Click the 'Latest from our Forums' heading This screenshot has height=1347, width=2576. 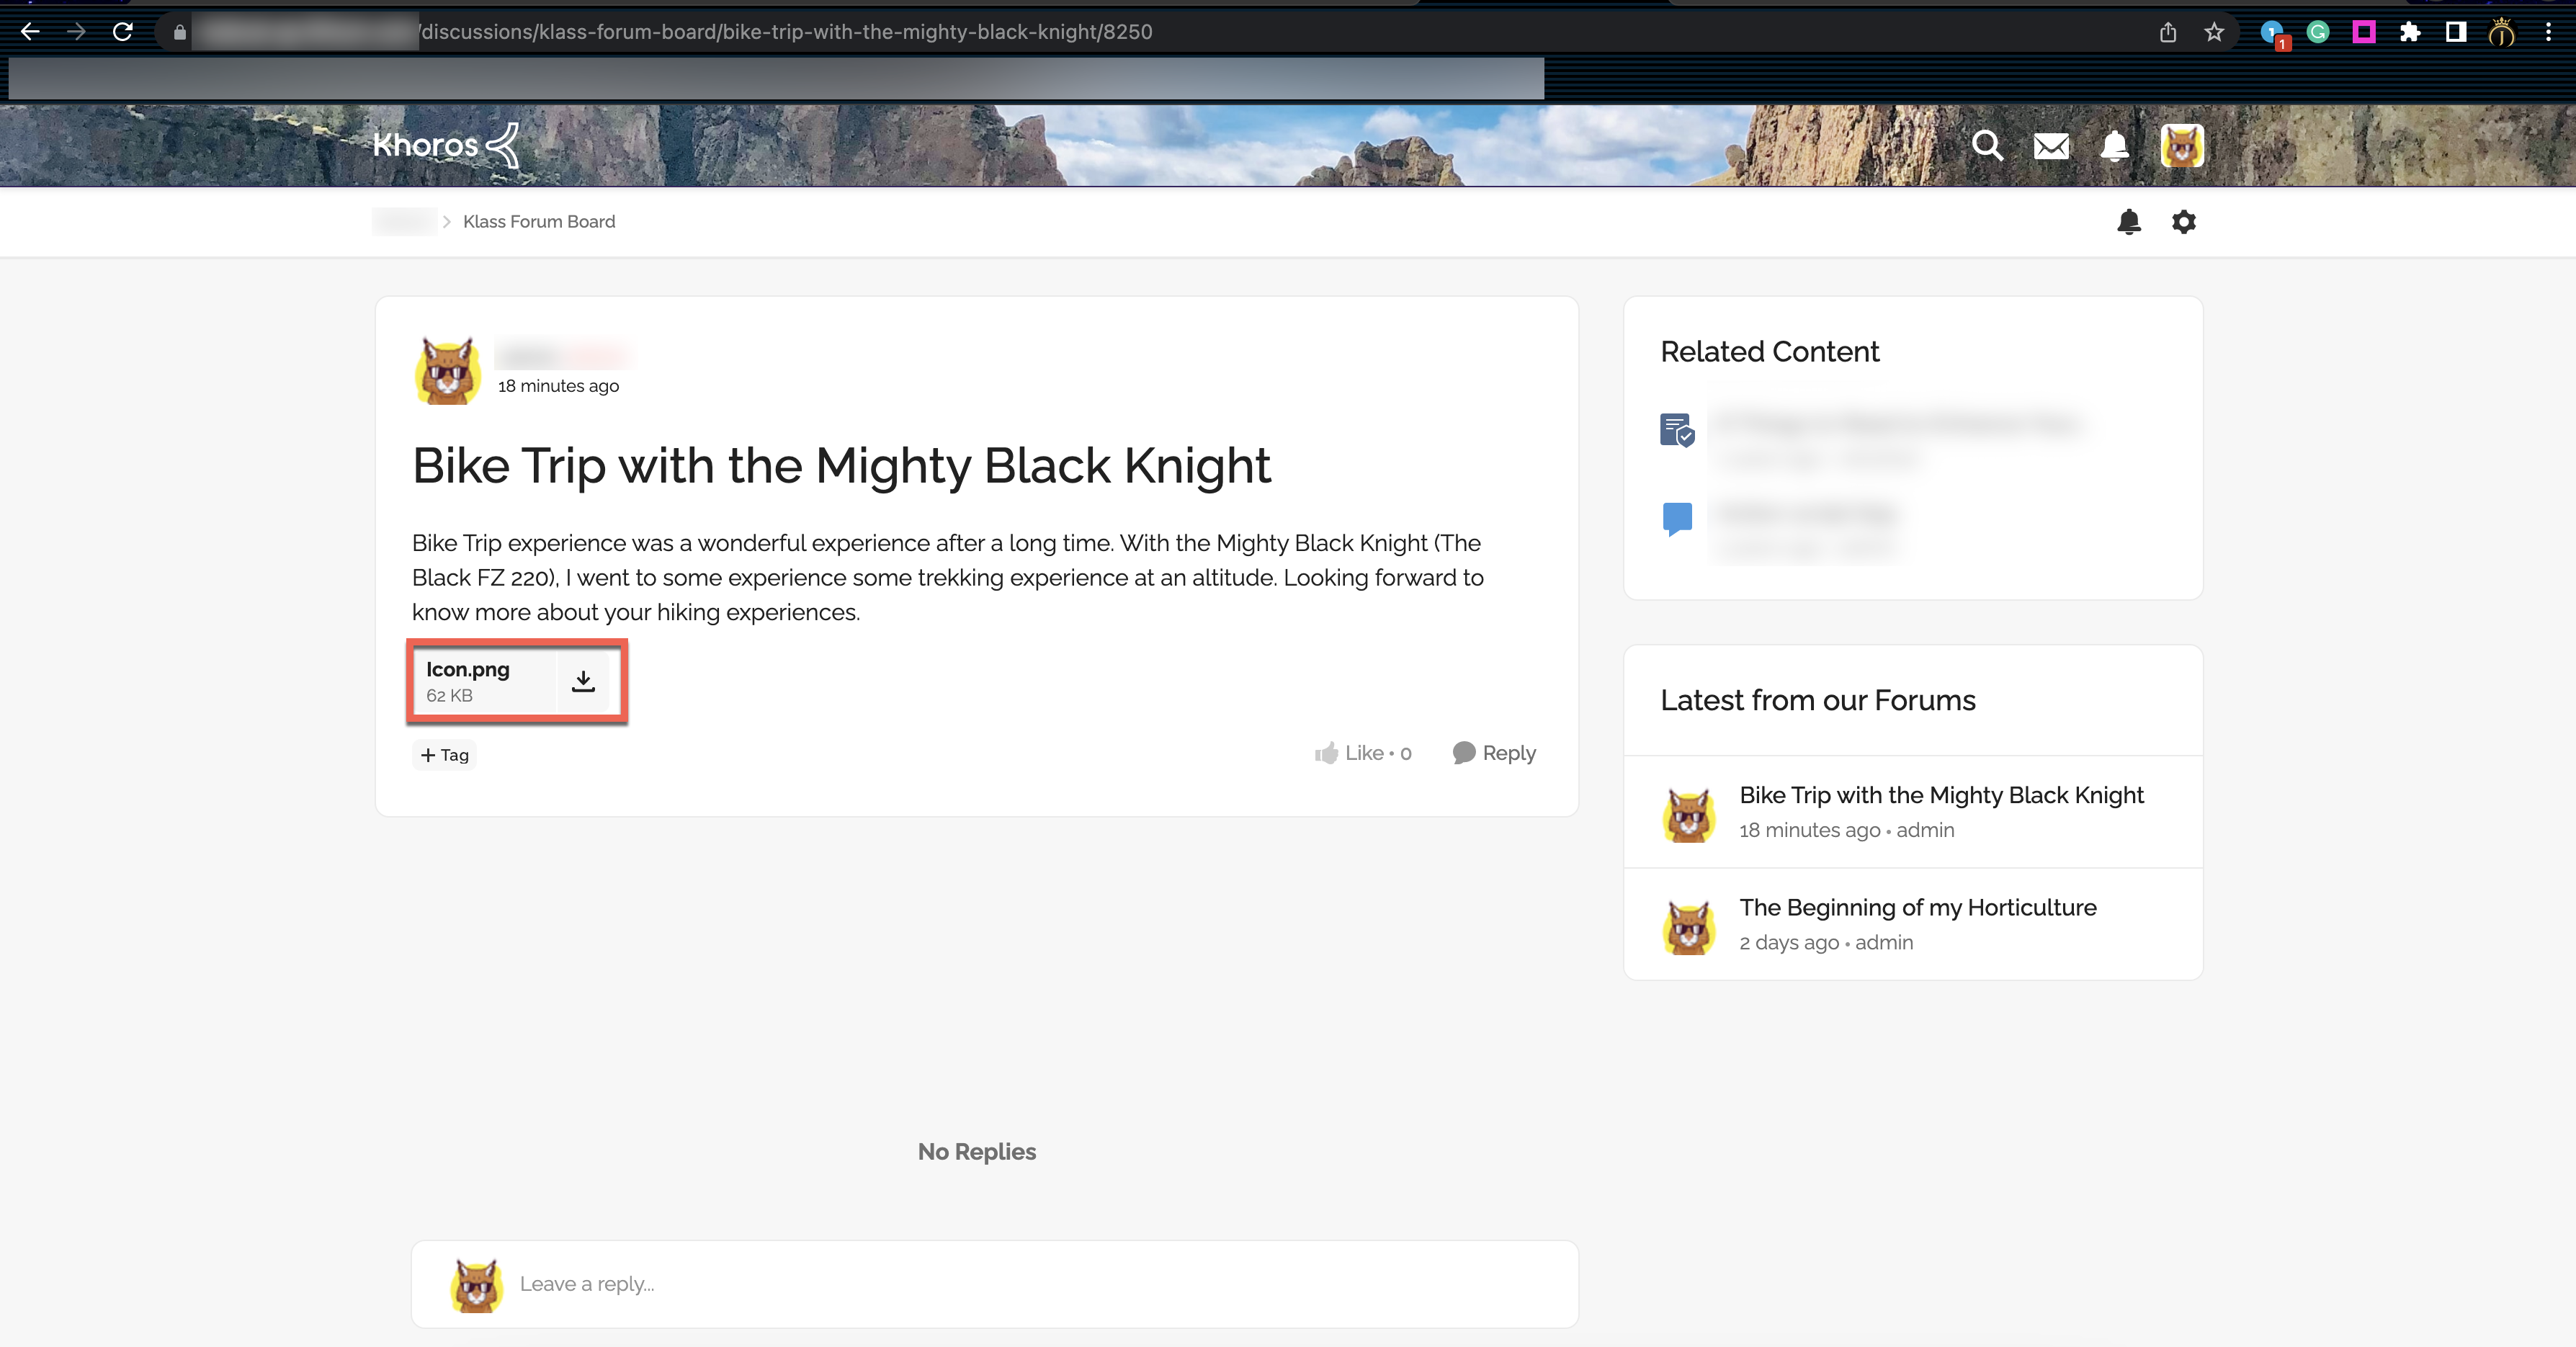1817,700
